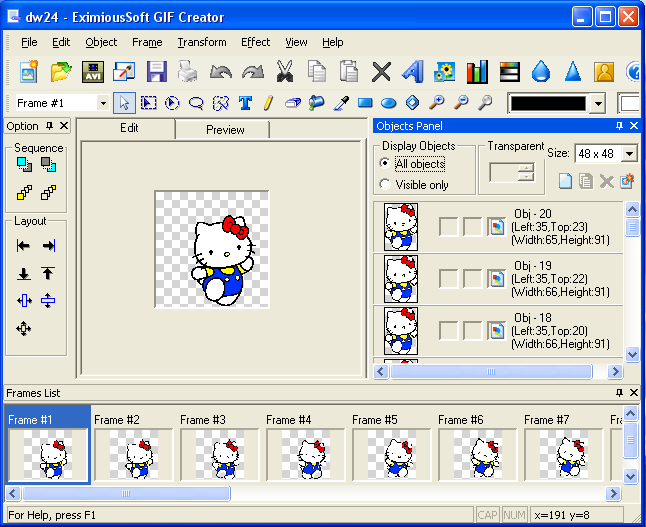This screenshot has width=646, height=527.
Task: Select the Text T tool
Action: click(245, 103)
